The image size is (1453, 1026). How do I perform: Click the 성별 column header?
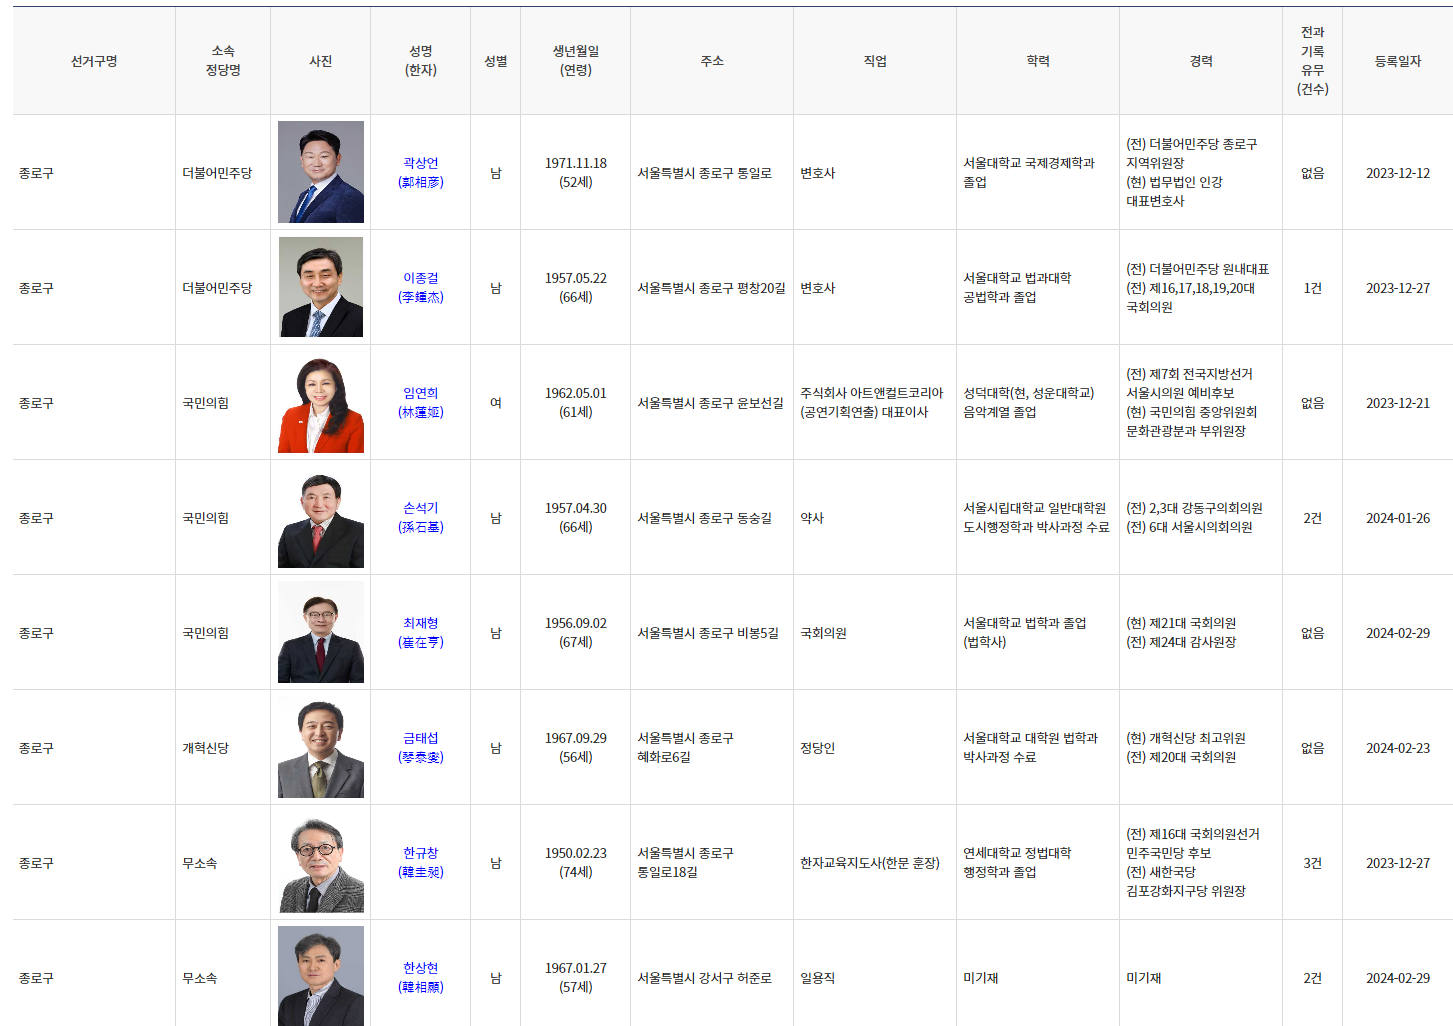496,61
